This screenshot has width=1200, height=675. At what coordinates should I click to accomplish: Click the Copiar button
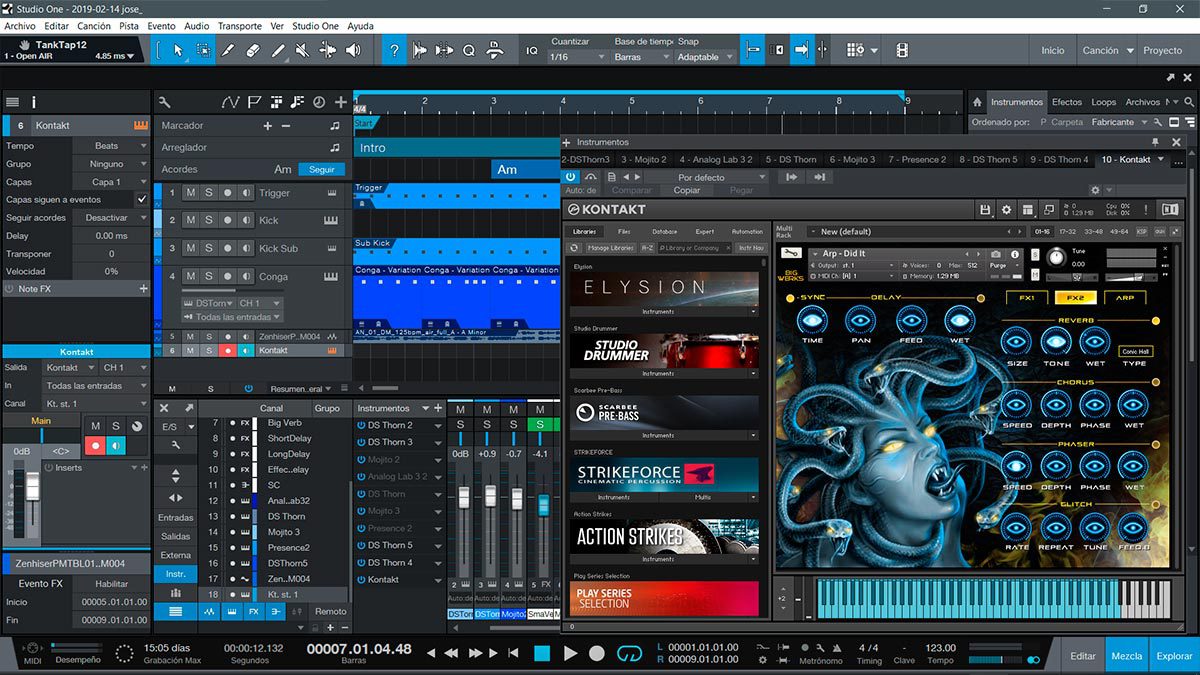tap(687, 190)
